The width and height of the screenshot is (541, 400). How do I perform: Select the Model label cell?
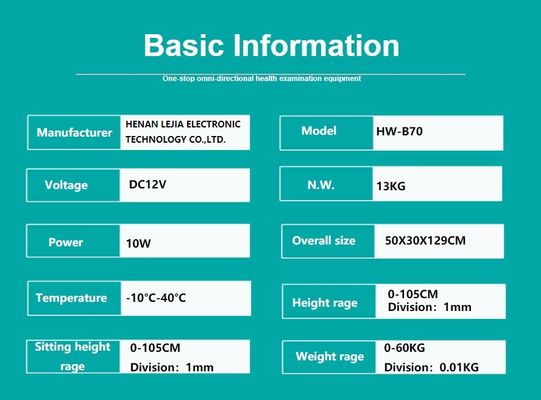coord(326,133)
